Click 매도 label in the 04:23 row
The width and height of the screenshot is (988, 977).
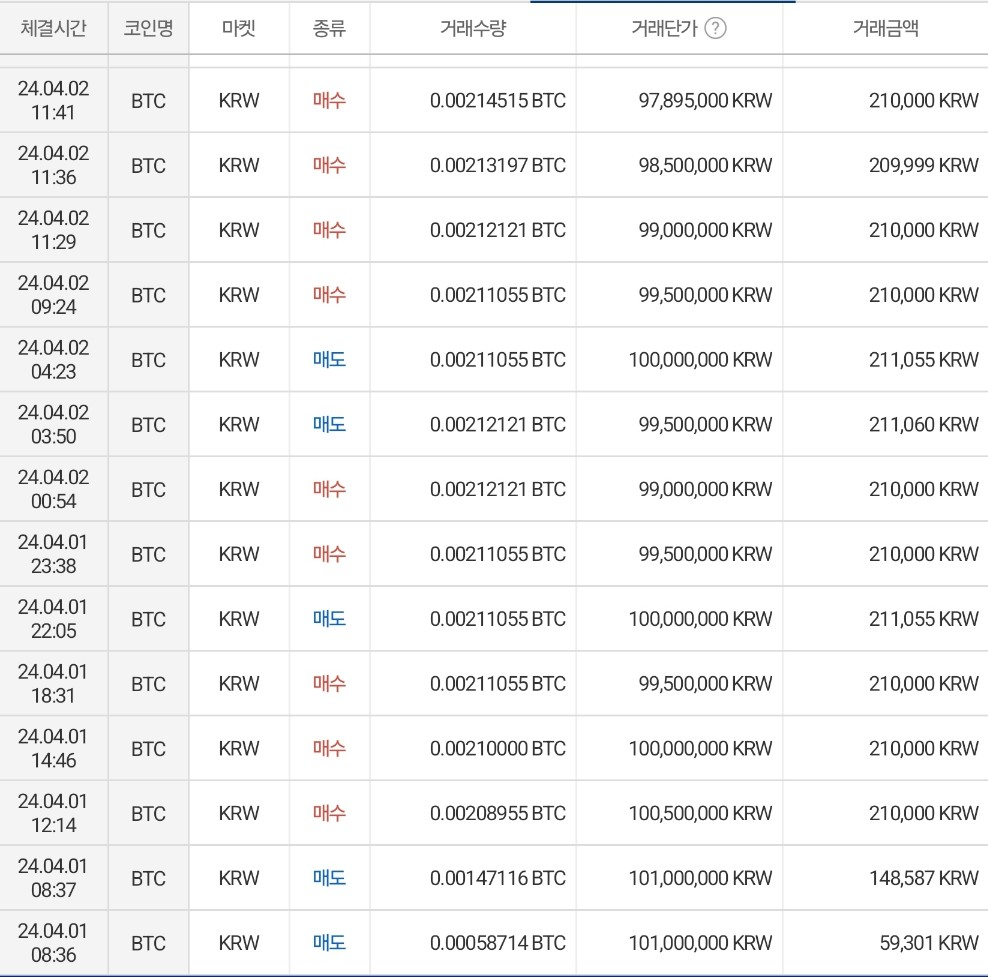(330, 360)
